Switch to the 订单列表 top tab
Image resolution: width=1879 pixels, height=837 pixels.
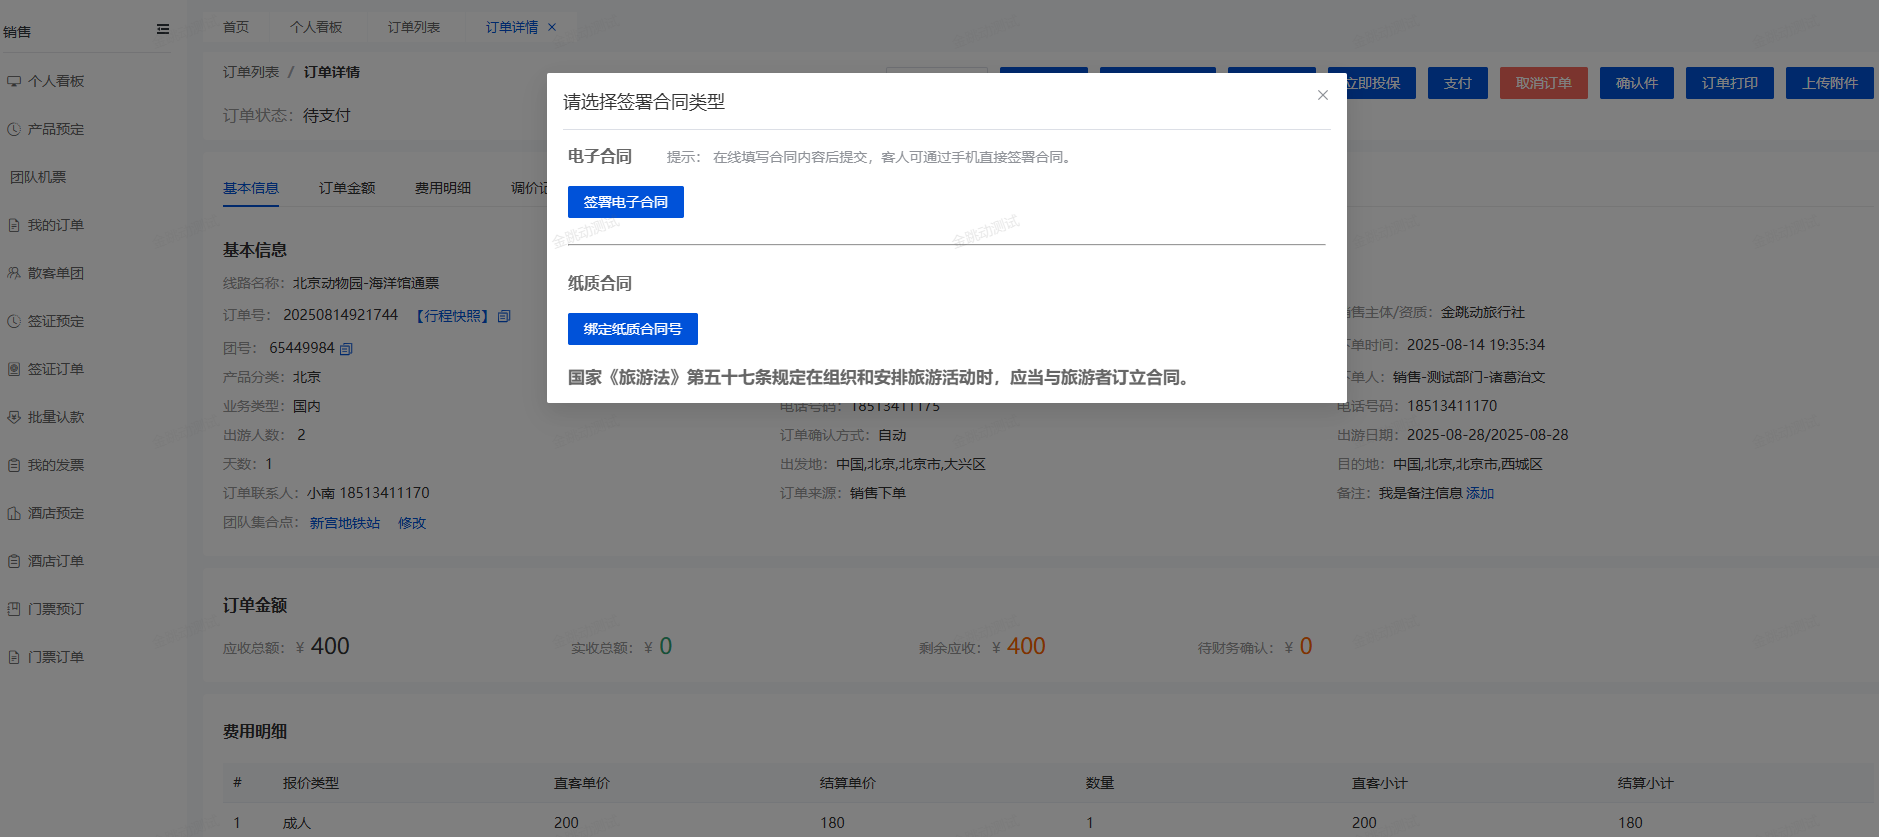[413, 27]
